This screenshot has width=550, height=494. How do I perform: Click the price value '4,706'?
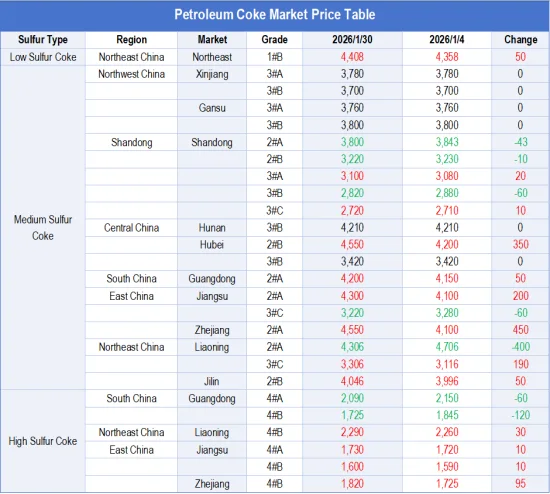pos(447,347)
